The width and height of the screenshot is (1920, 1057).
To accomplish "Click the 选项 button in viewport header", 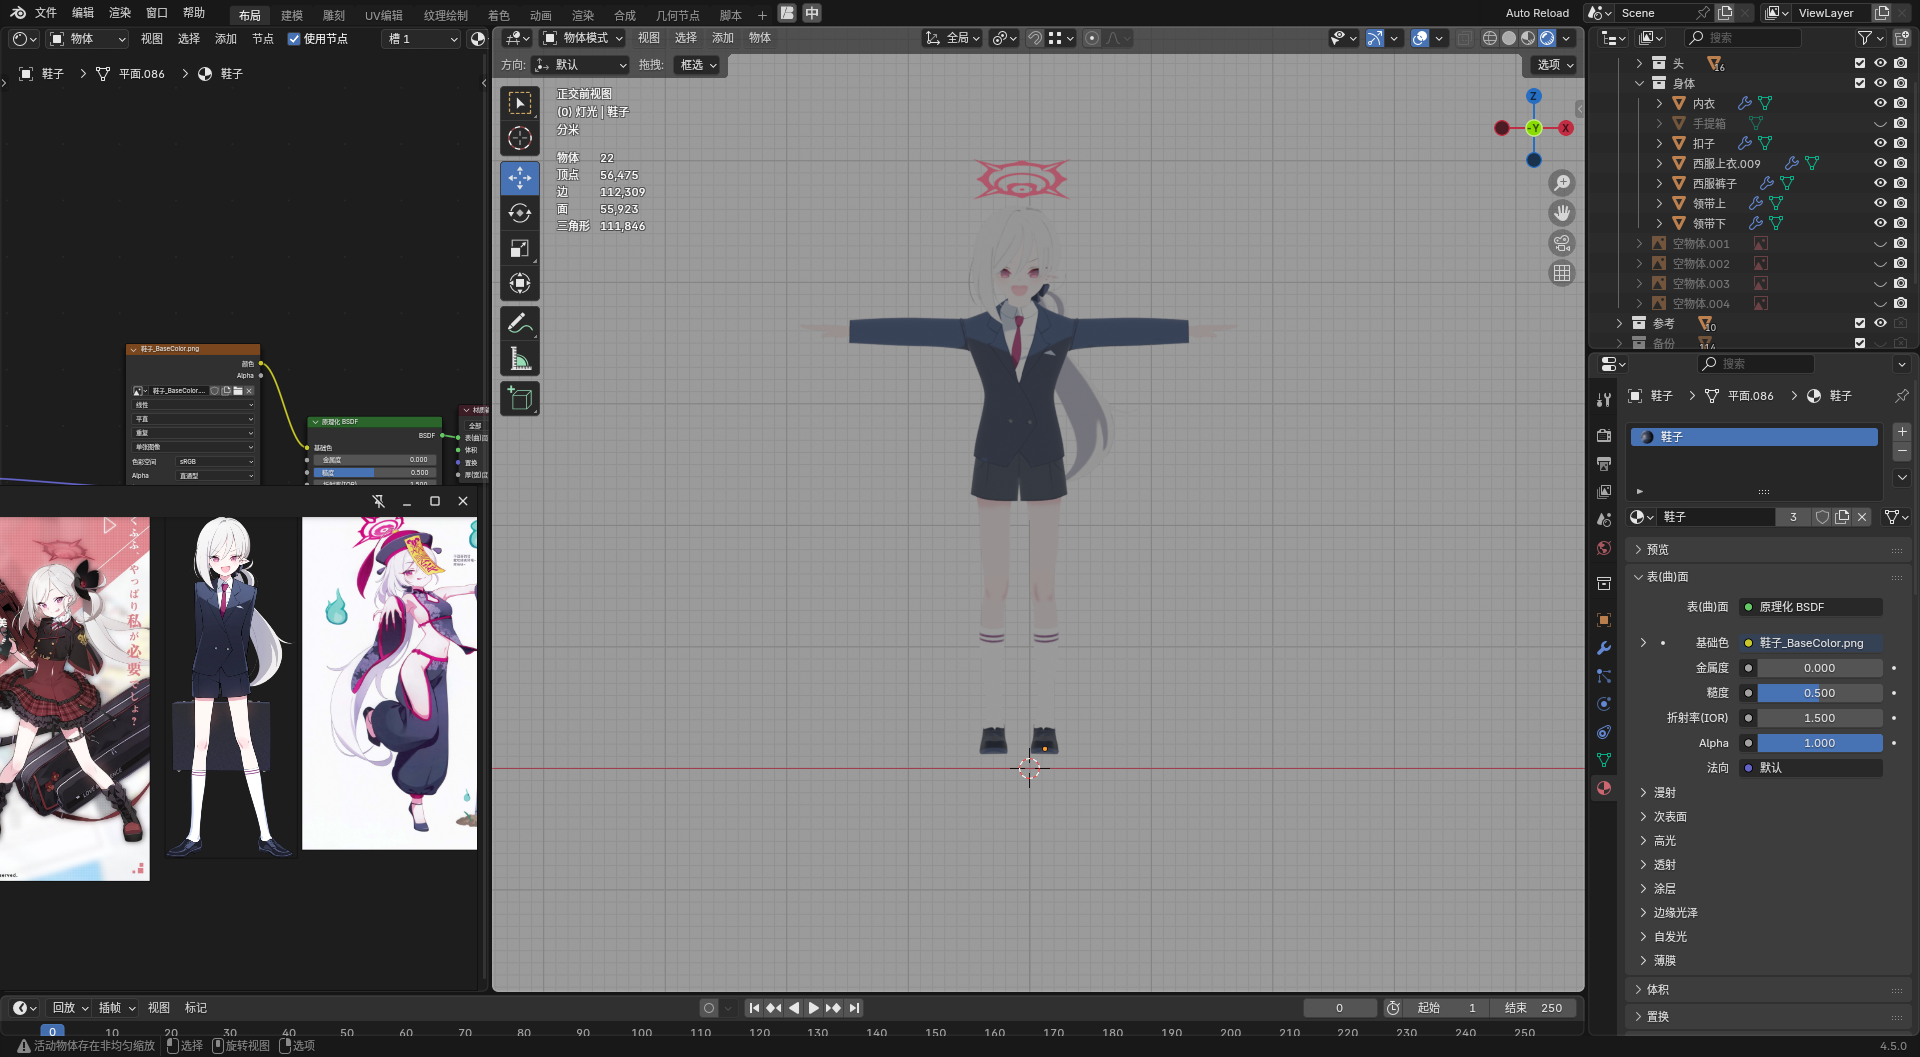I will [1554, 65].
